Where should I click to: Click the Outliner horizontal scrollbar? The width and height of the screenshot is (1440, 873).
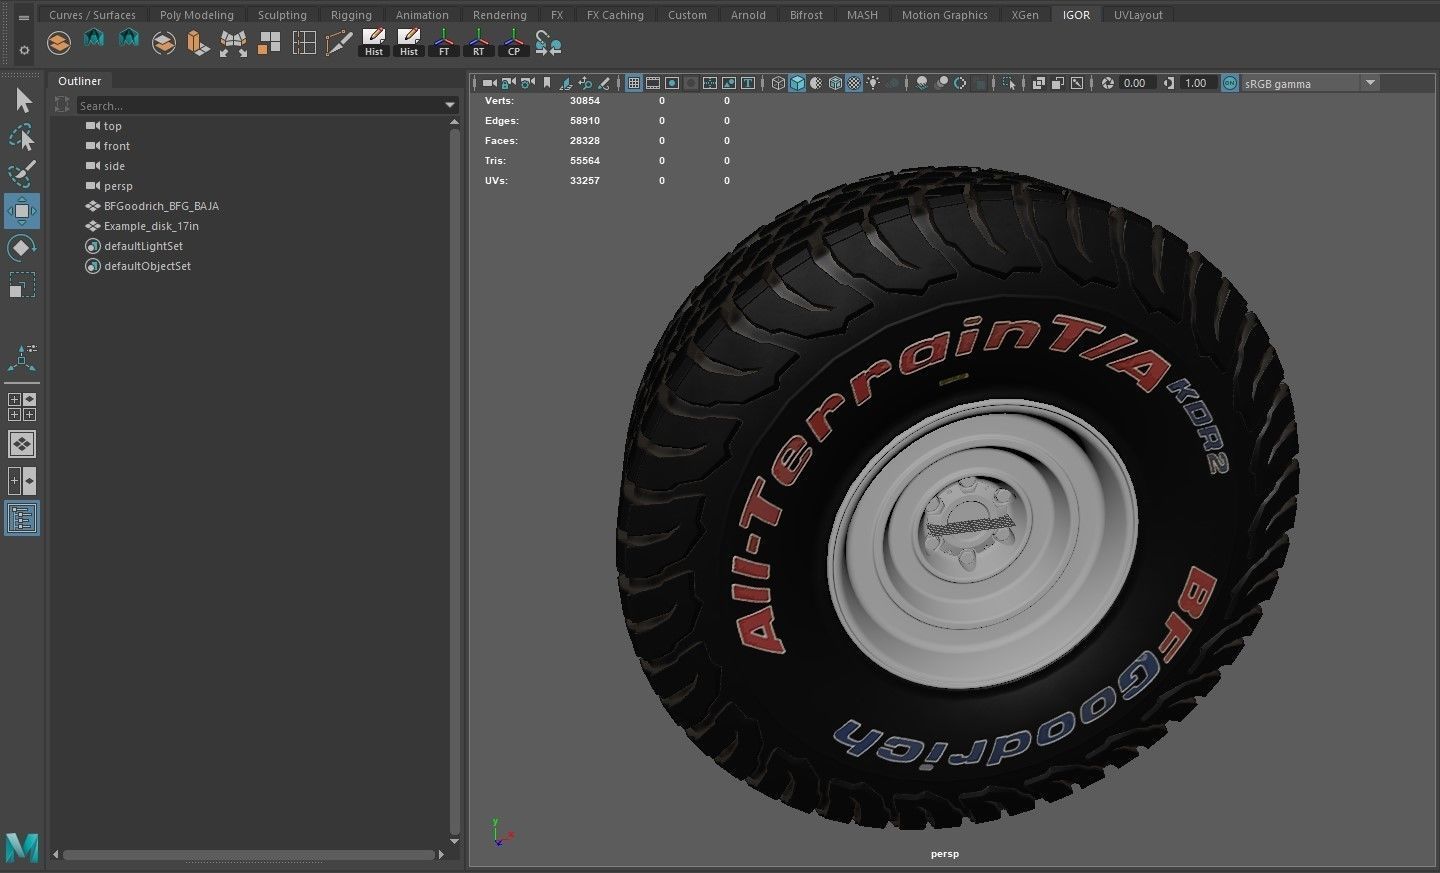click(x=248, y=855)
